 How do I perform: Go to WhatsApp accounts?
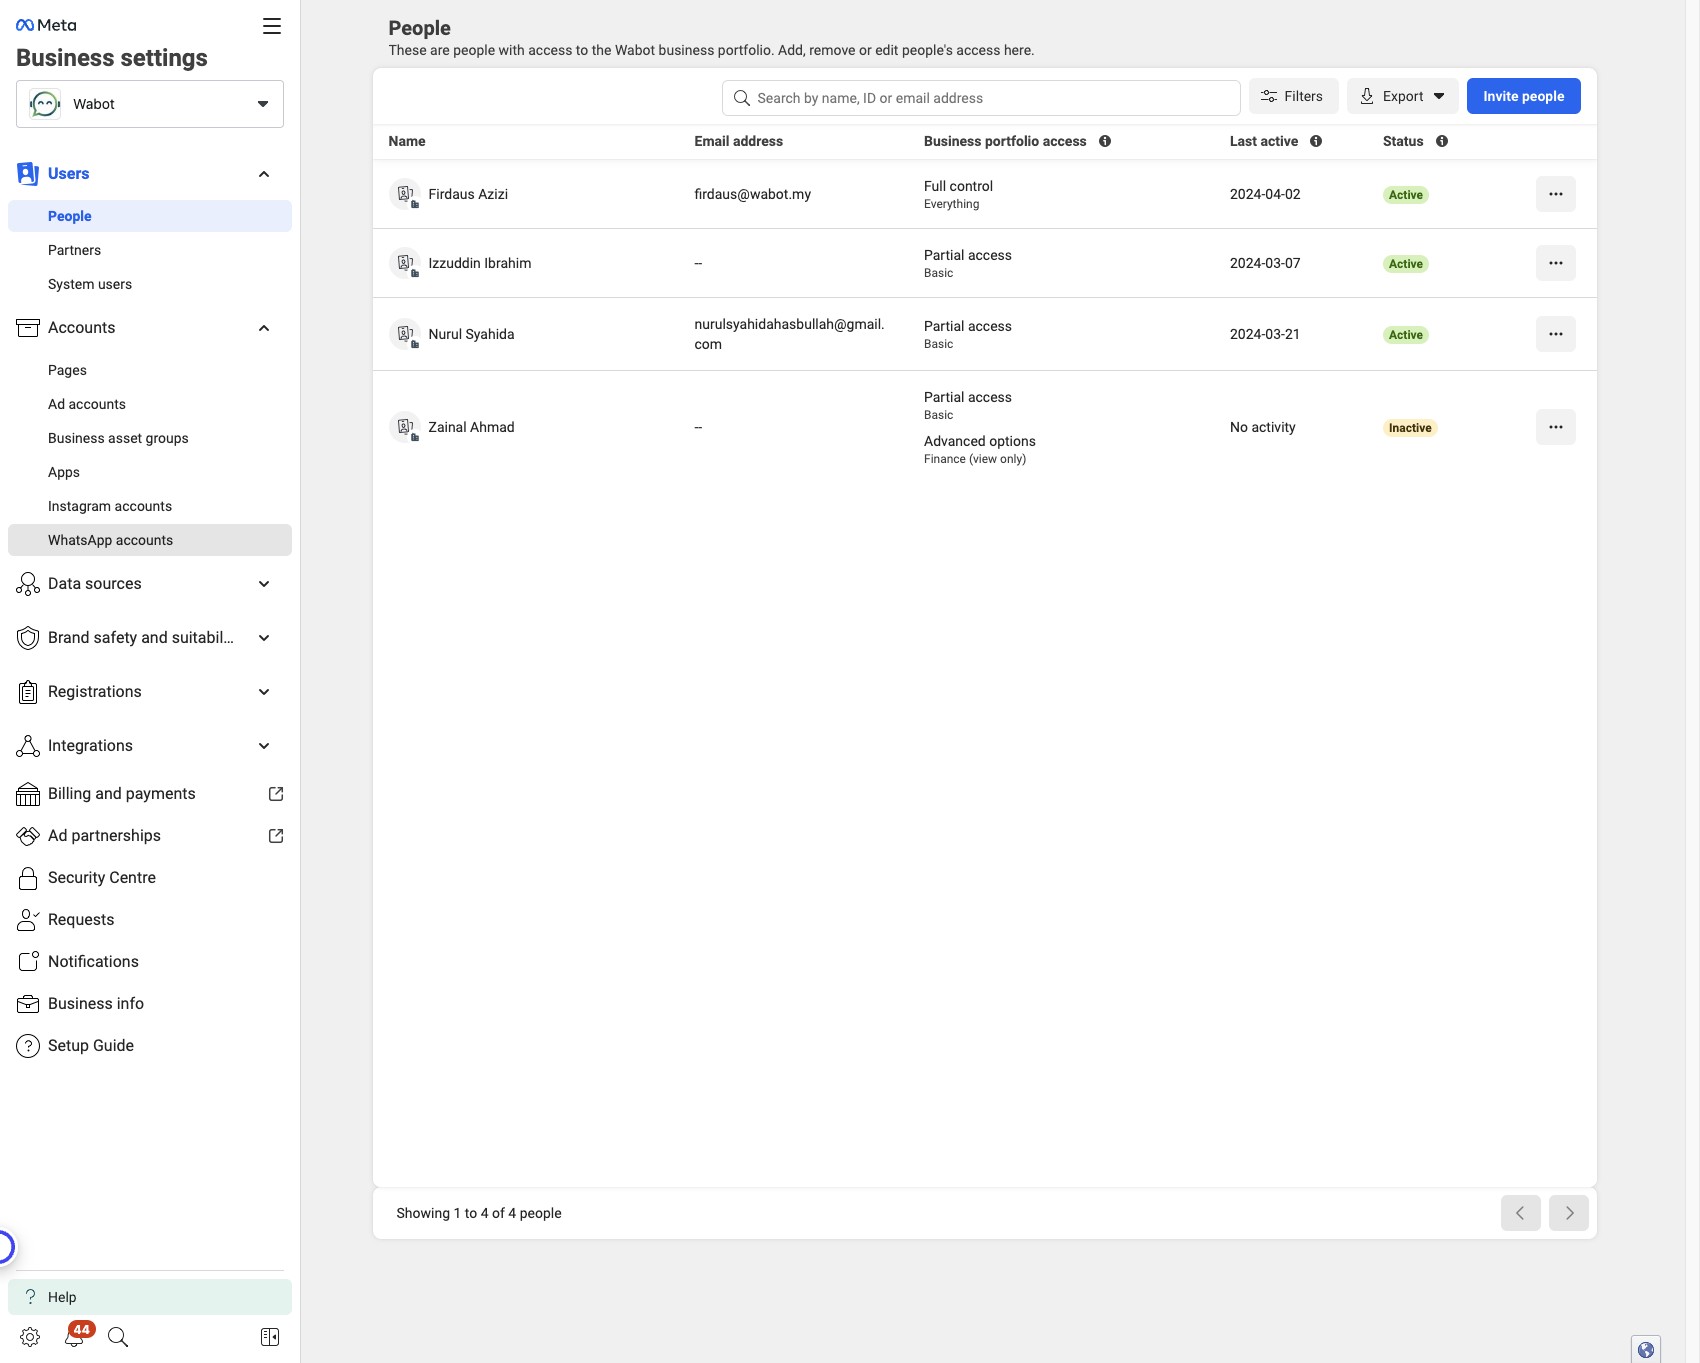click(150, 540)
